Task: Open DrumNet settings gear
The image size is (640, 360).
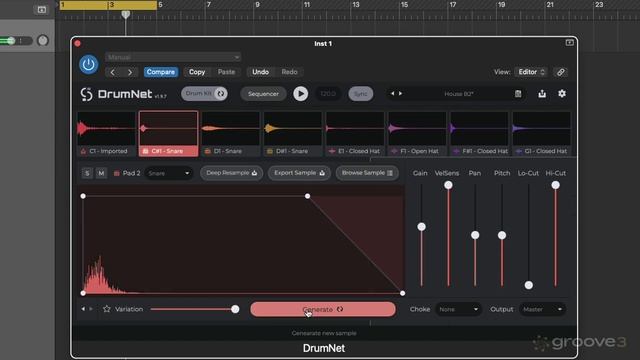Action: tap(562, 93)
